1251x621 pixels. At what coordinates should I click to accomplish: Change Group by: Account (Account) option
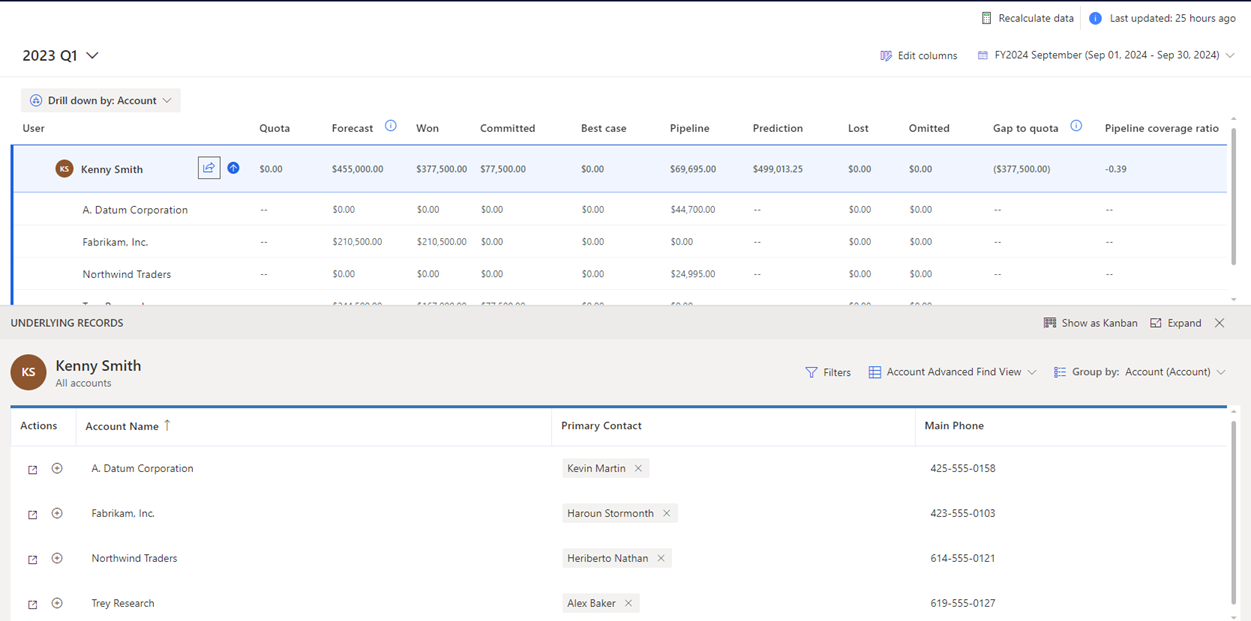pyautogui.click(x=1139, y=372)
